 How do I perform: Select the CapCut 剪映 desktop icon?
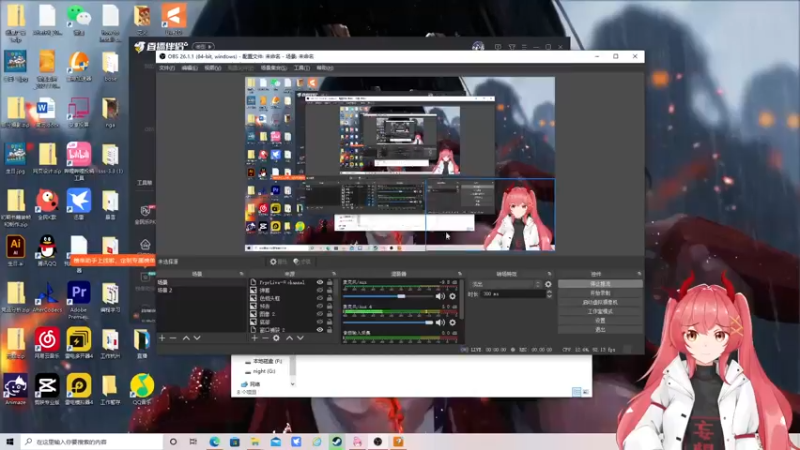pos(47,390)
